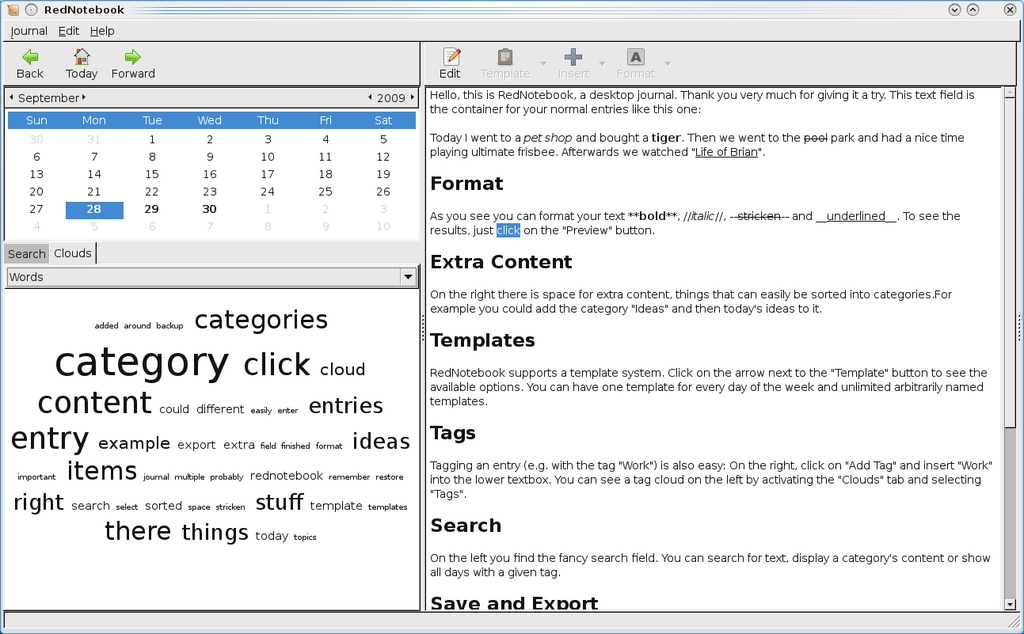1024x634 pixels.
Task: Switch to the Search tab
Action: pos(27,254)
